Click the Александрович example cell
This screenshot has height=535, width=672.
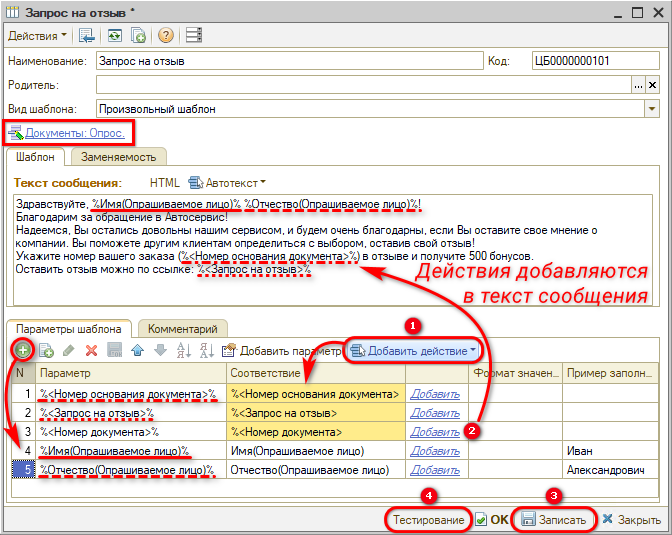611,470
